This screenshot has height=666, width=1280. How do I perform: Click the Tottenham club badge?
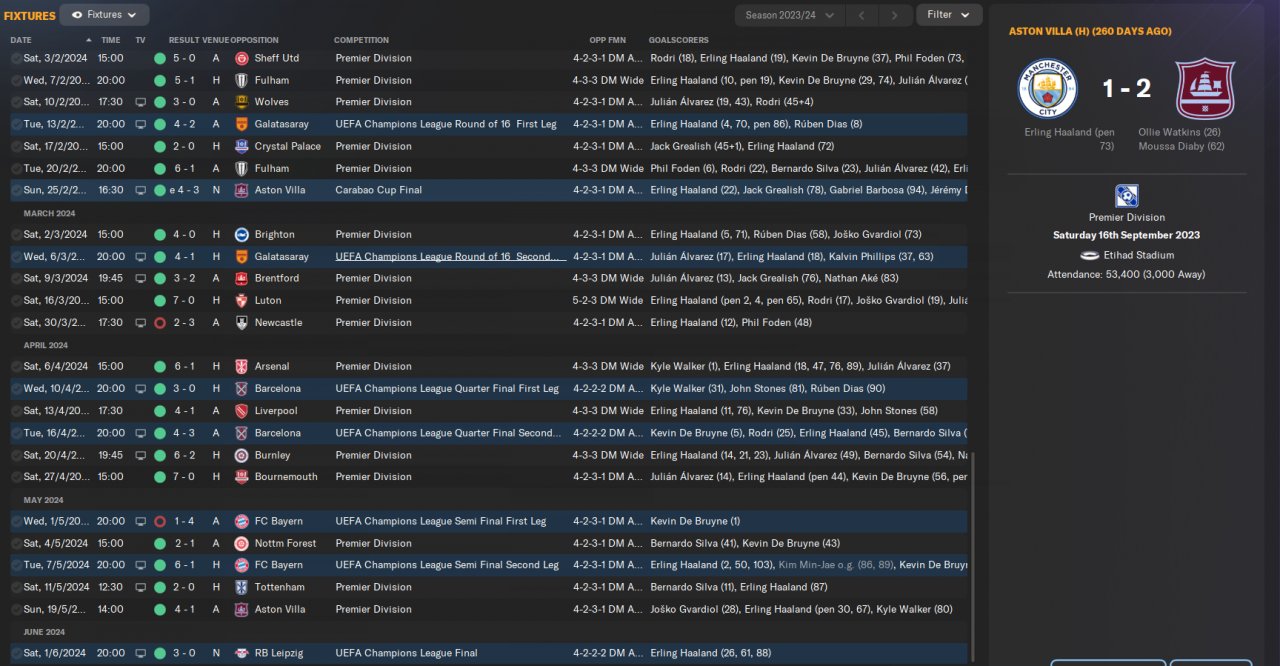pyautogui.click(x=241, y=587)
